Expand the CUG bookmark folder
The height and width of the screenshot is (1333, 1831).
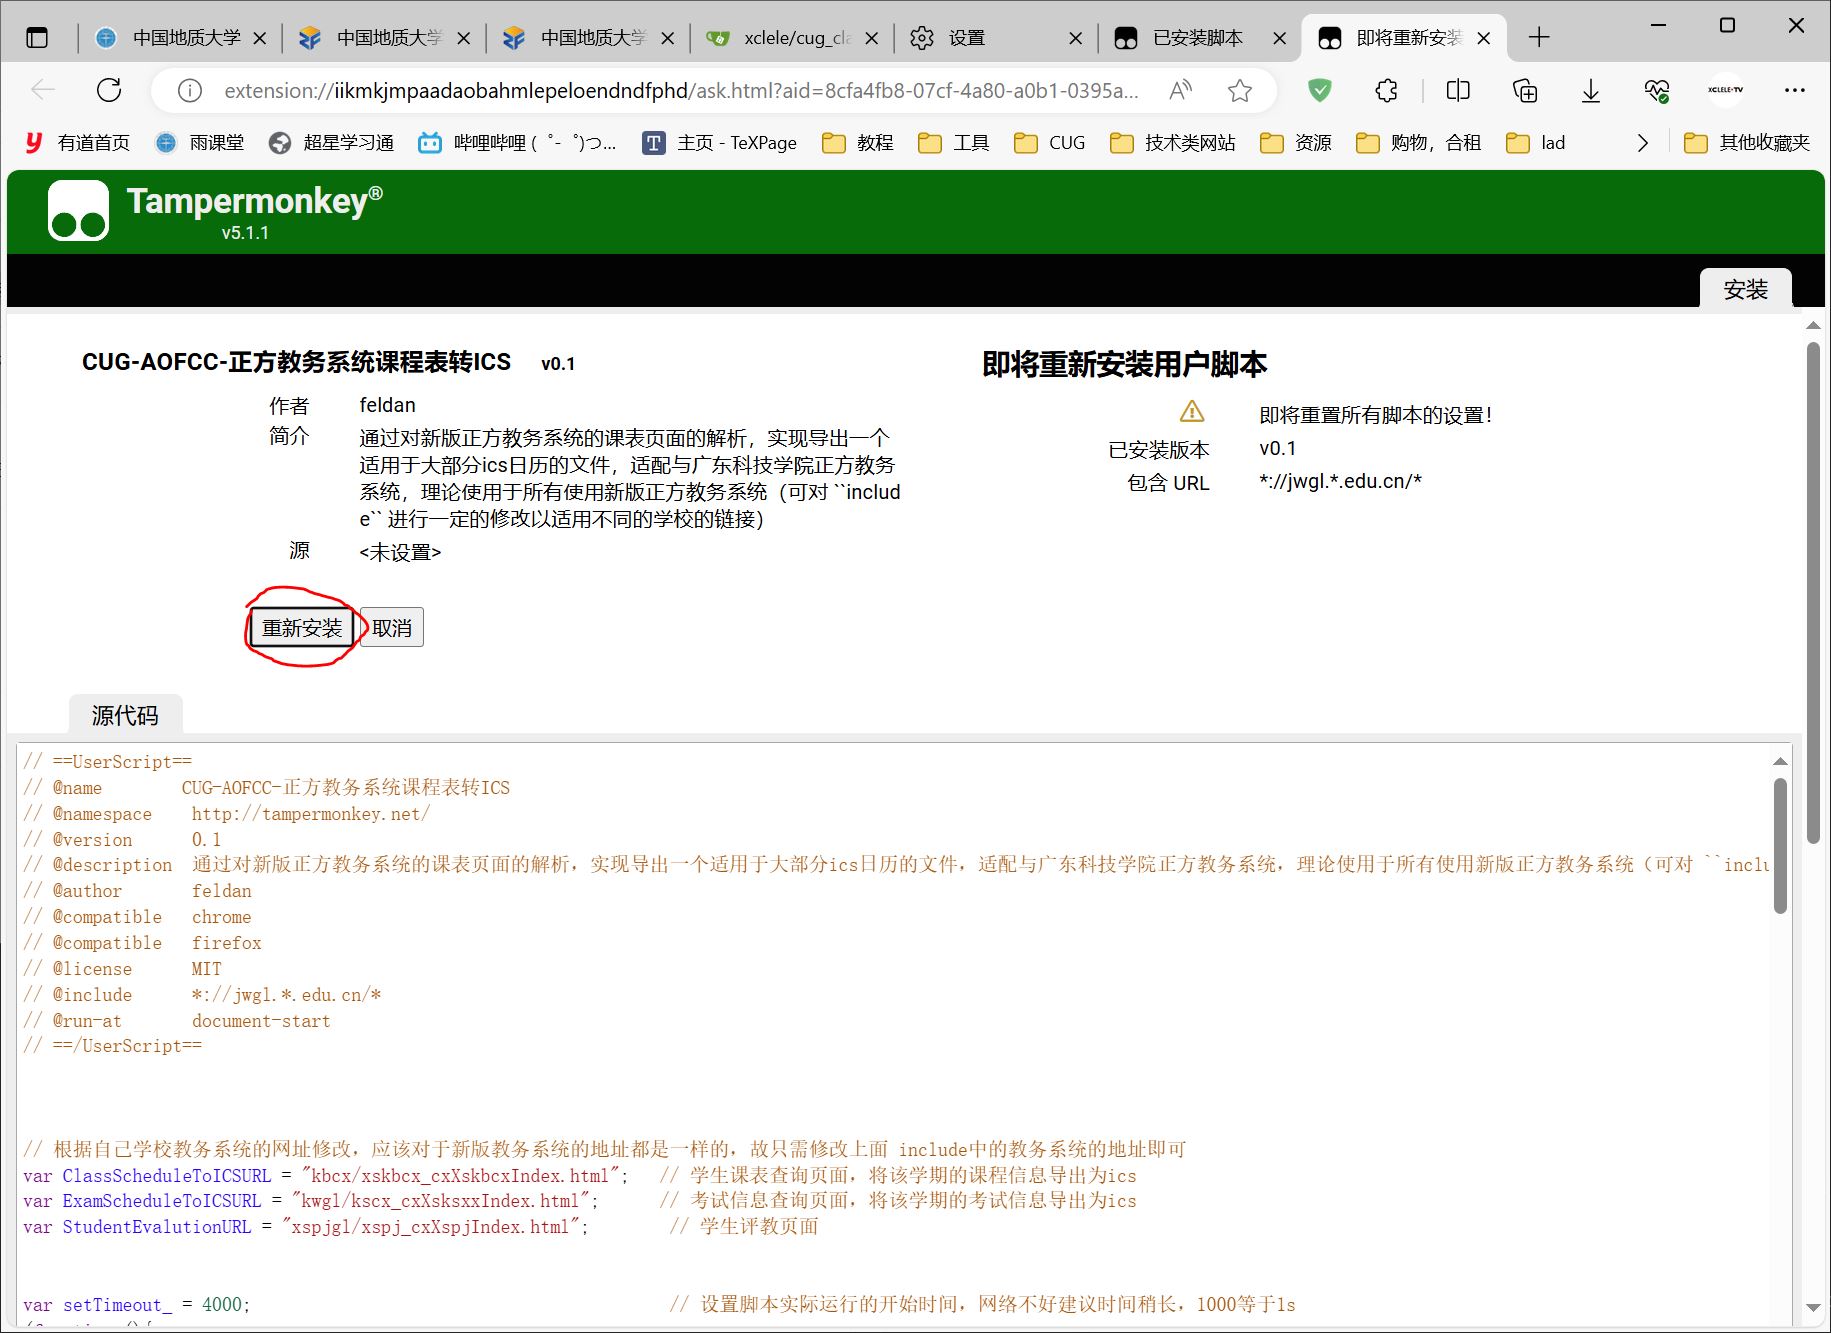(1050, 143)
